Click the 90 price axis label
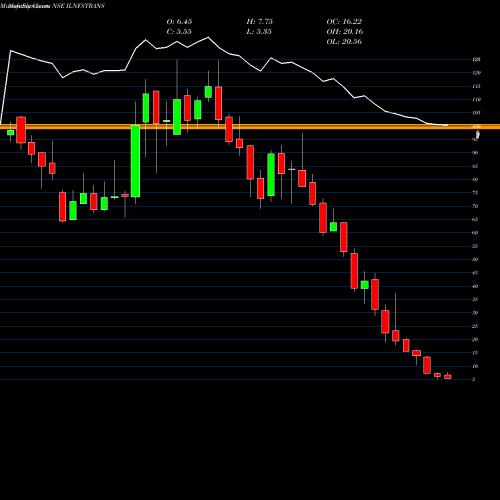 pyautogui.click(x=475, y=153)
